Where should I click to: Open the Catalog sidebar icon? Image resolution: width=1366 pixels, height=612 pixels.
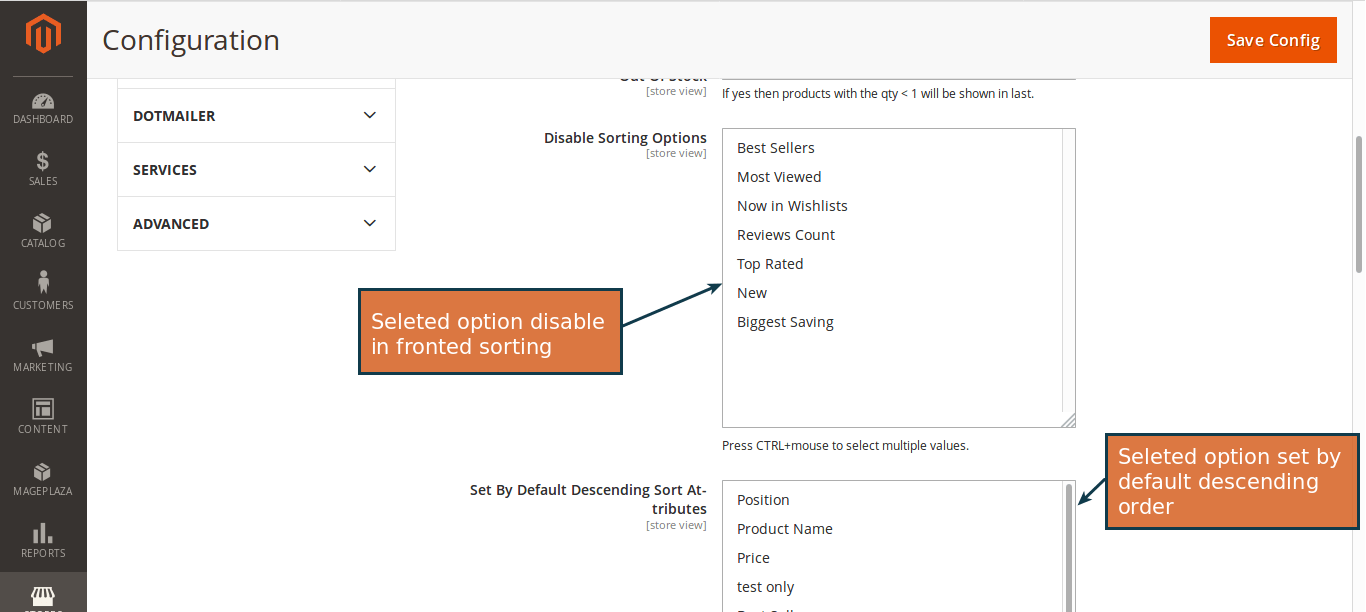[x=43, y=229]
